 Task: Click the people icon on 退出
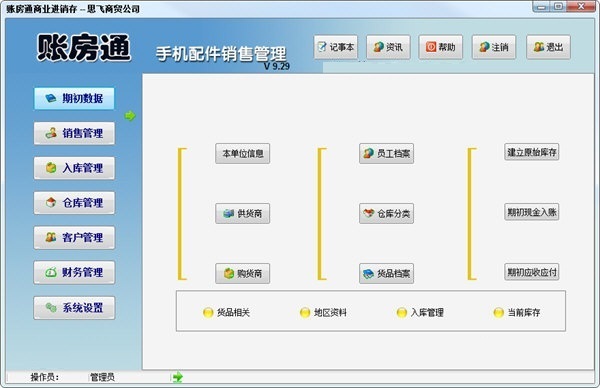click(x=539, y=47)
